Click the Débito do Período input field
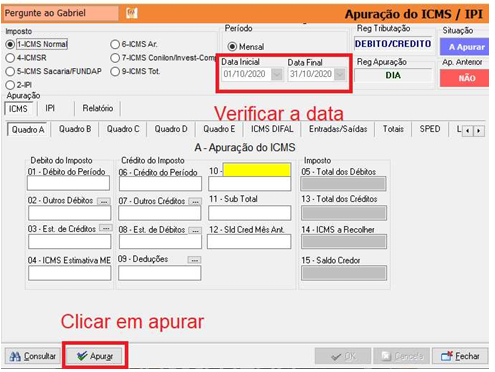The height and width of the screenshot is (372, 495). tap(68, 183)
